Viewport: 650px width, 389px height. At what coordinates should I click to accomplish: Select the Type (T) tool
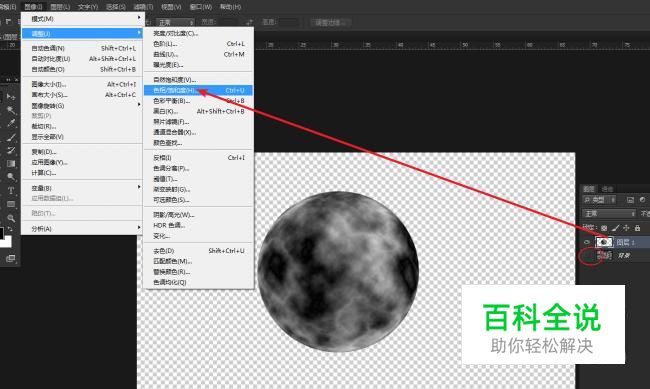(11, 190)
